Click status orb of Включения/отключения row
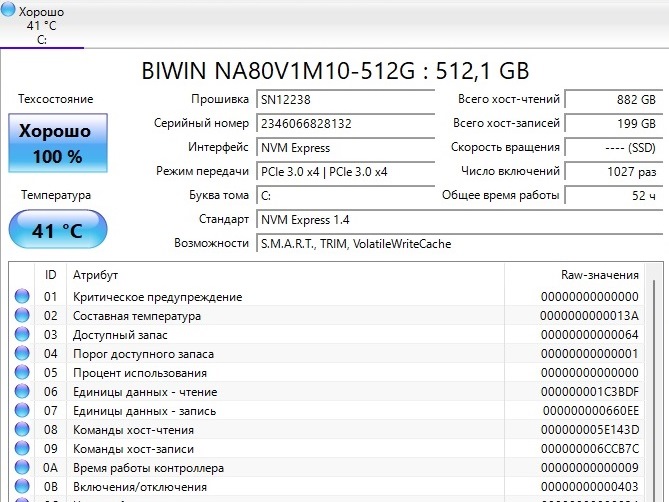The width and height of the screenshot is (669, 502). coord(22,486)
